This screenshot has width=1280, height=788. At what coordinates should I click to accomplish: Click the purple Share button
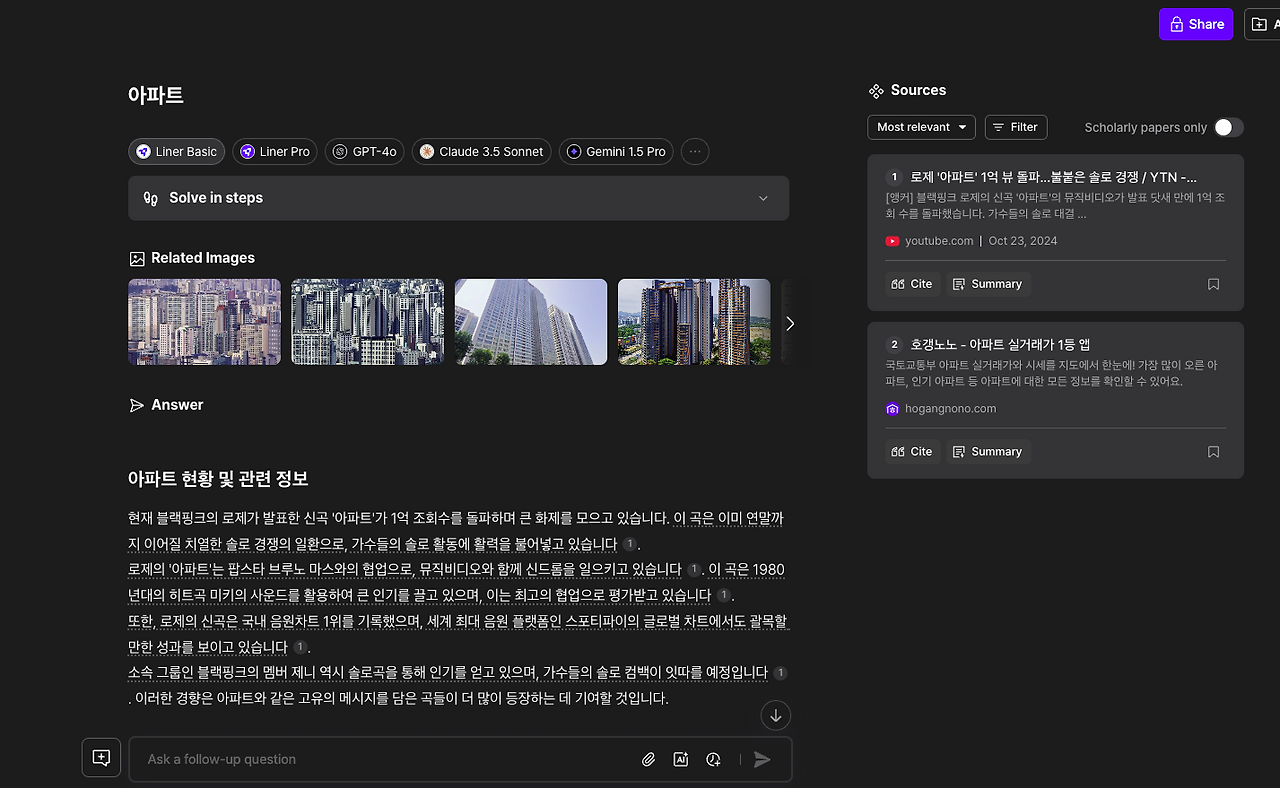tap(1196, 24)
